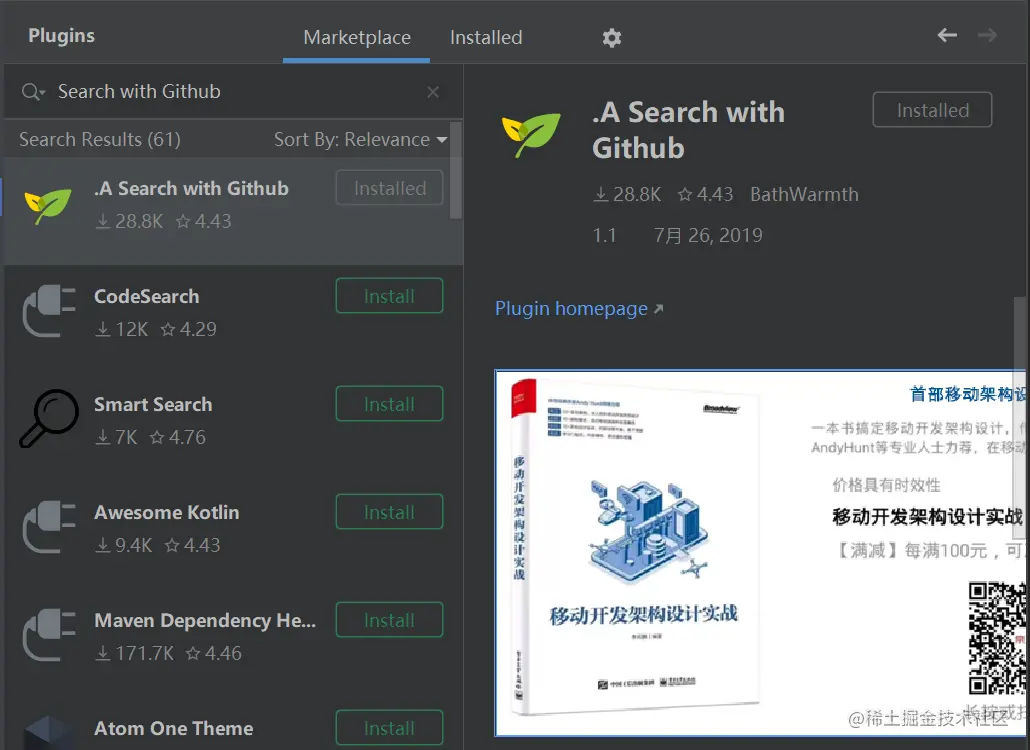Clear the plugin search text

coord(433,92)
